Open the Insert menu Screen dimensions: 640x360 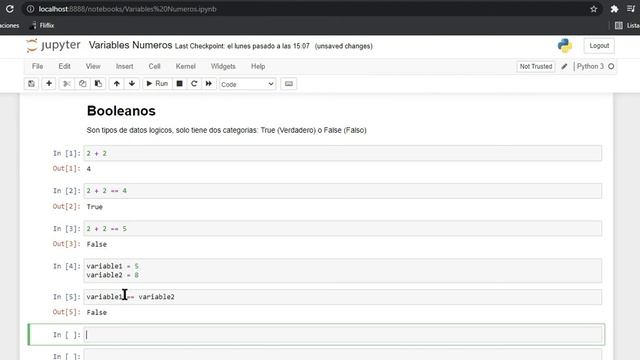tap(124, 66)
